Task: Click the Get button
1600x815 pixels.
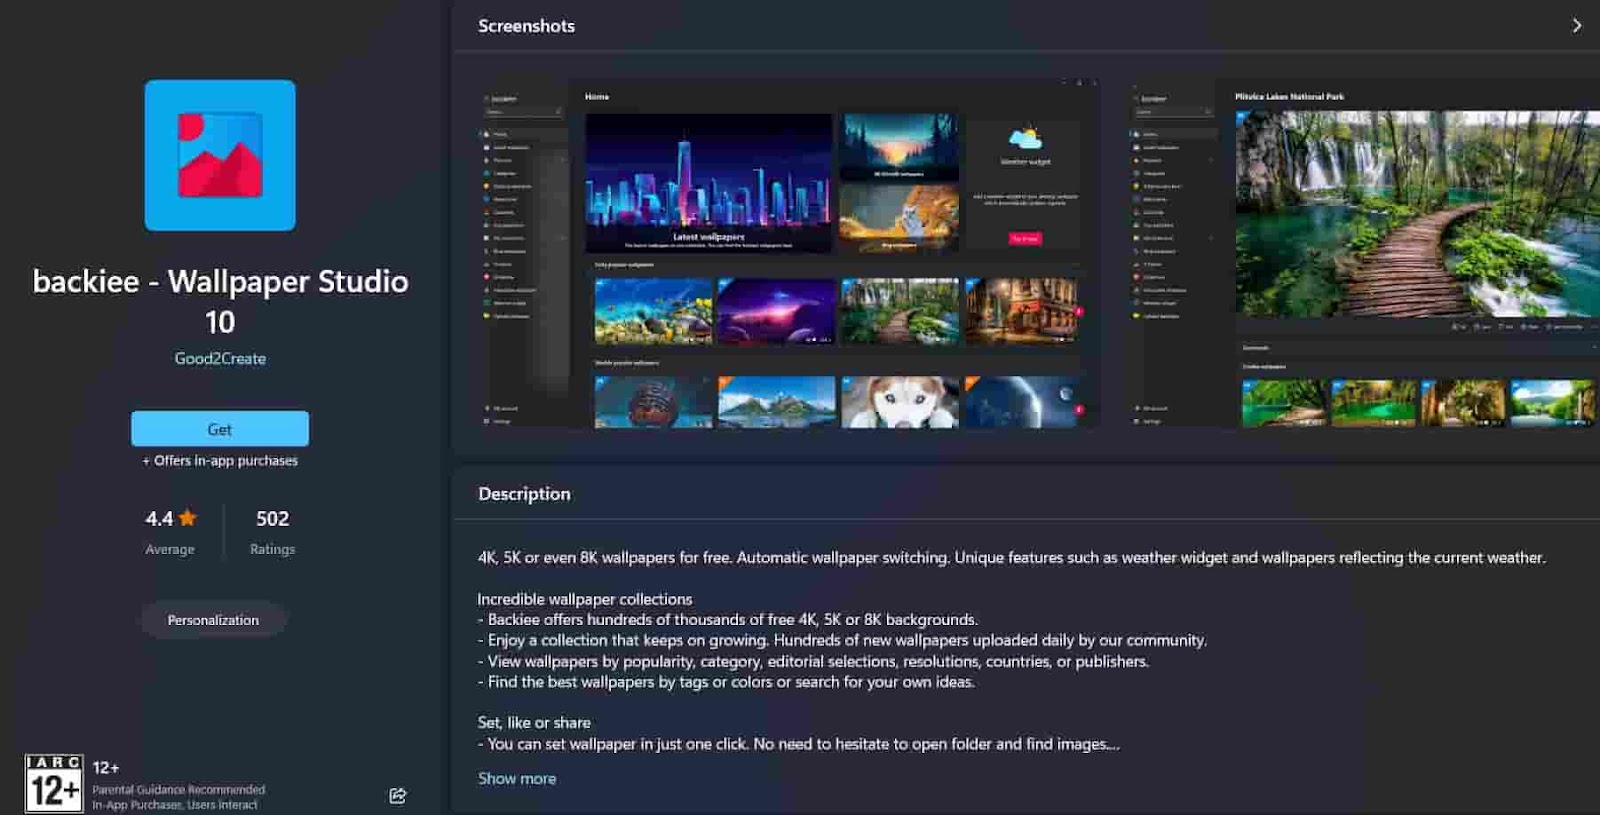Action: pos(220,429)
